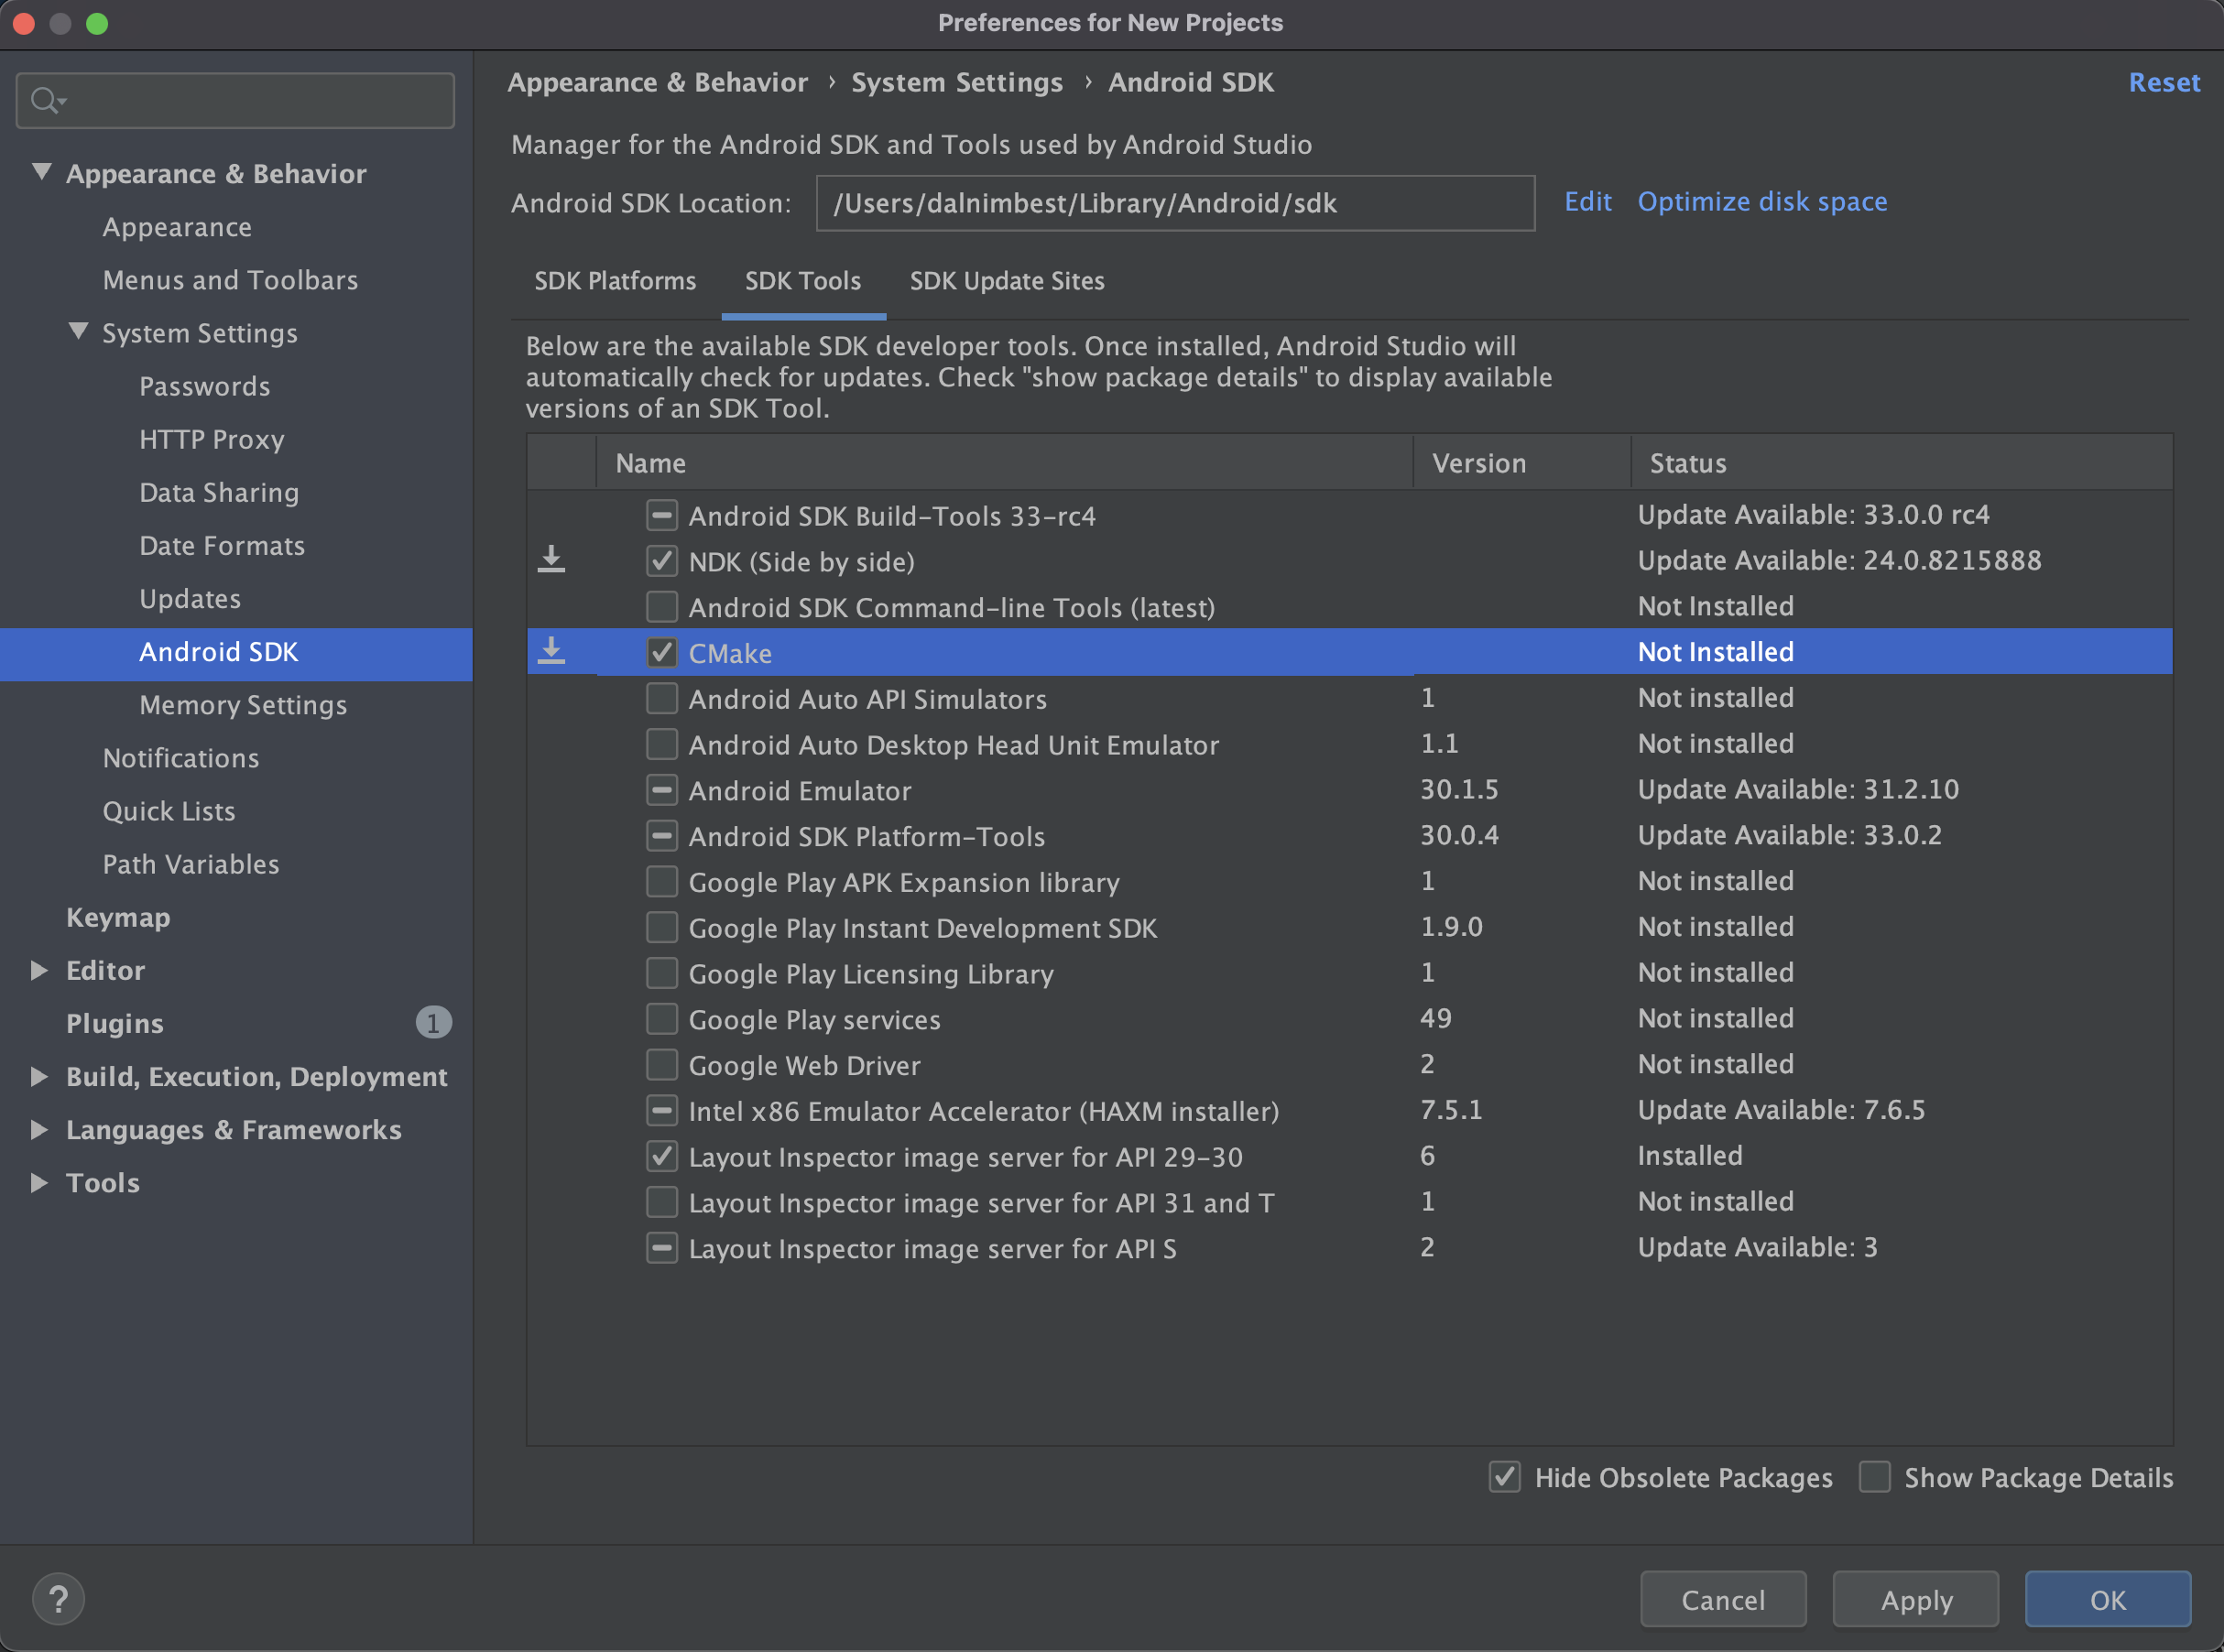
Task: Click Appearance & Behavior in the breadcrumb
Action: click(658, 82)
